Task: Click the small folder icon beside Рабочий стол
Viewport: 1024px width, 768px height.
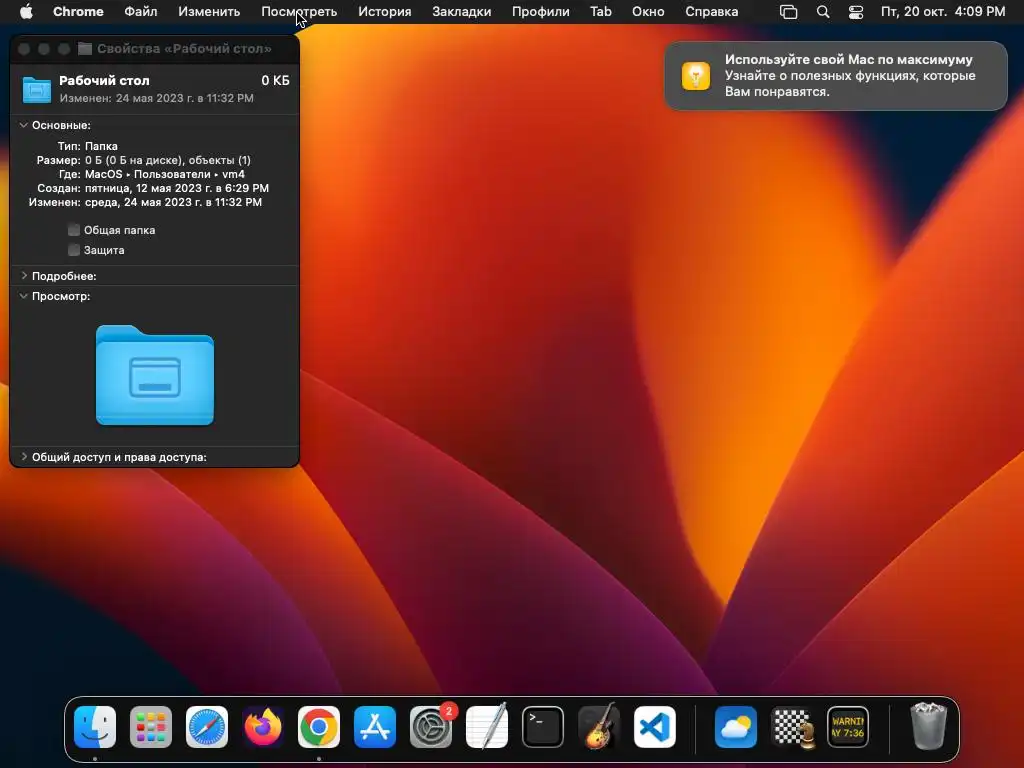Action: click(x=37, y=89)
